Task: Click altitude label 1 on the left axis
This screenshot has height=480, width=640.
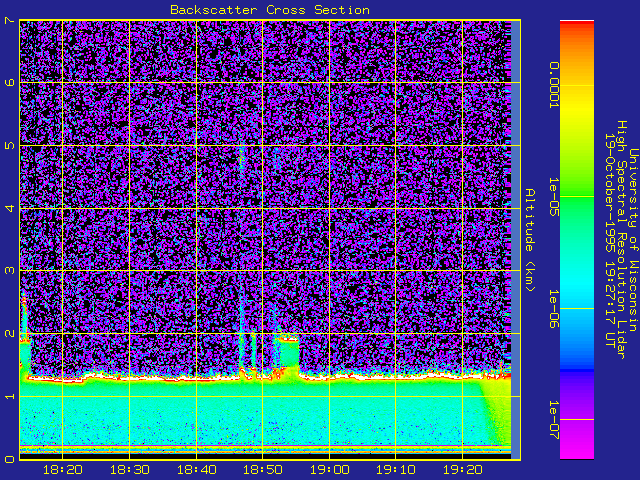Action: [10, 396]
